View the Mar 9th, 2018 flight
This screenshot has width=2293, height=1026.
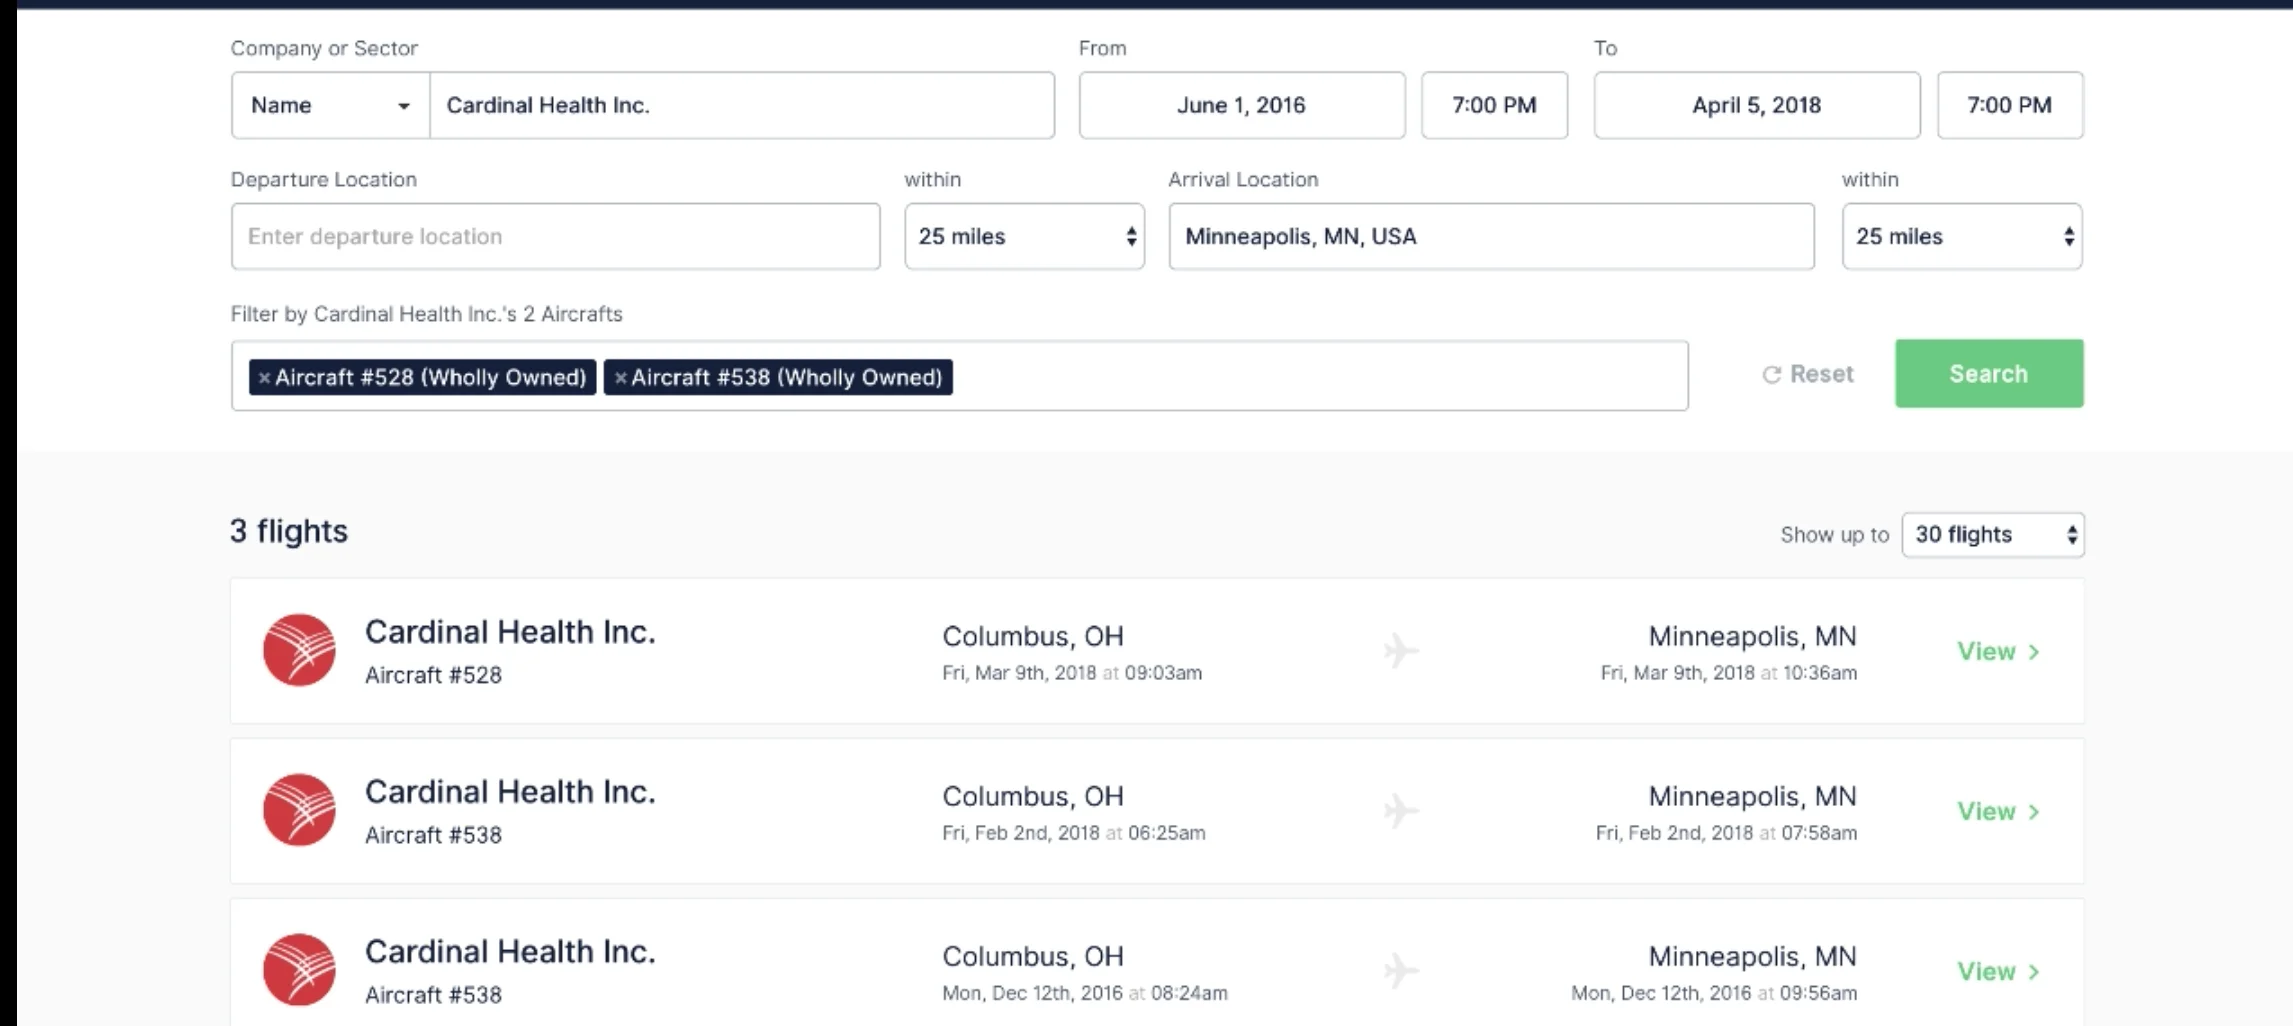1998,651
